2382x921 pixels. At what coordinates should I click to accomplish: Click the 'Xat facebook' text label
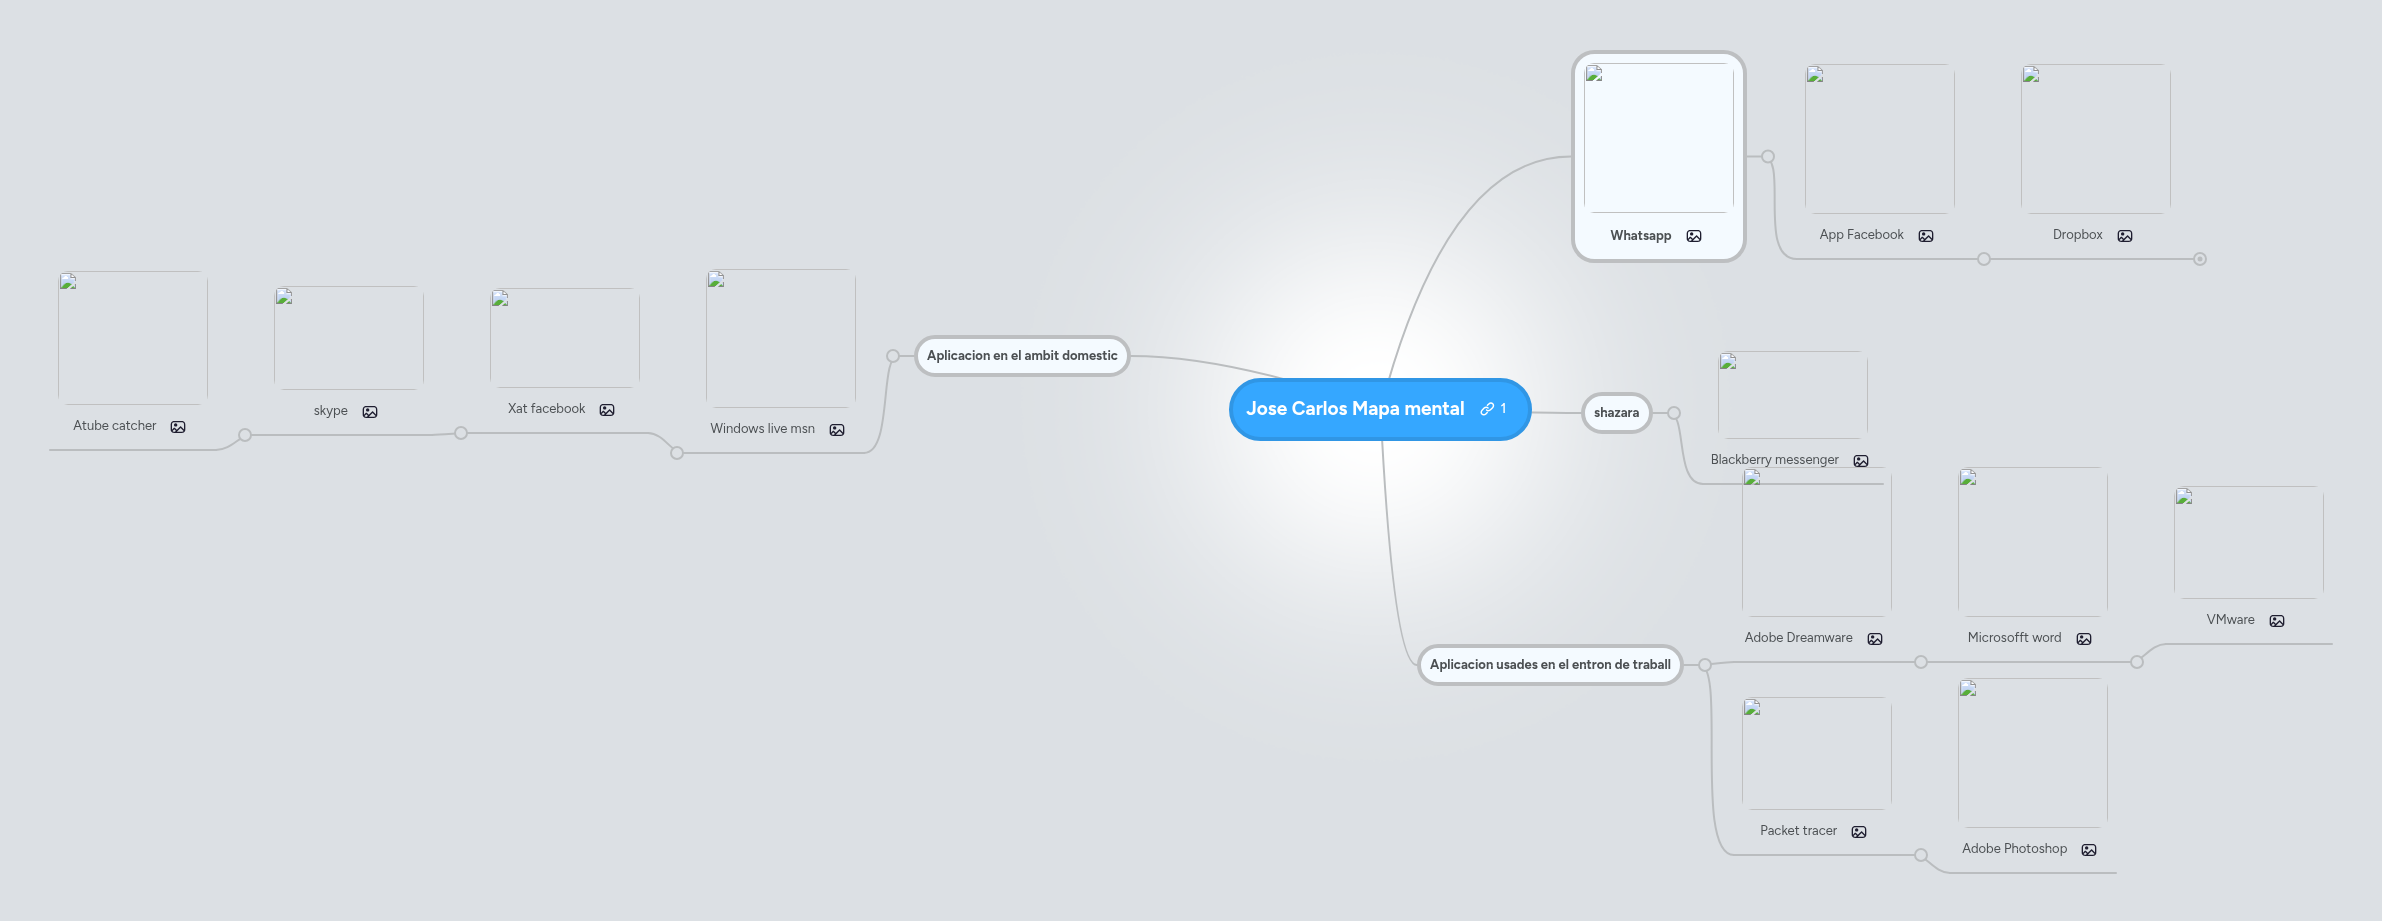(546, 409)
